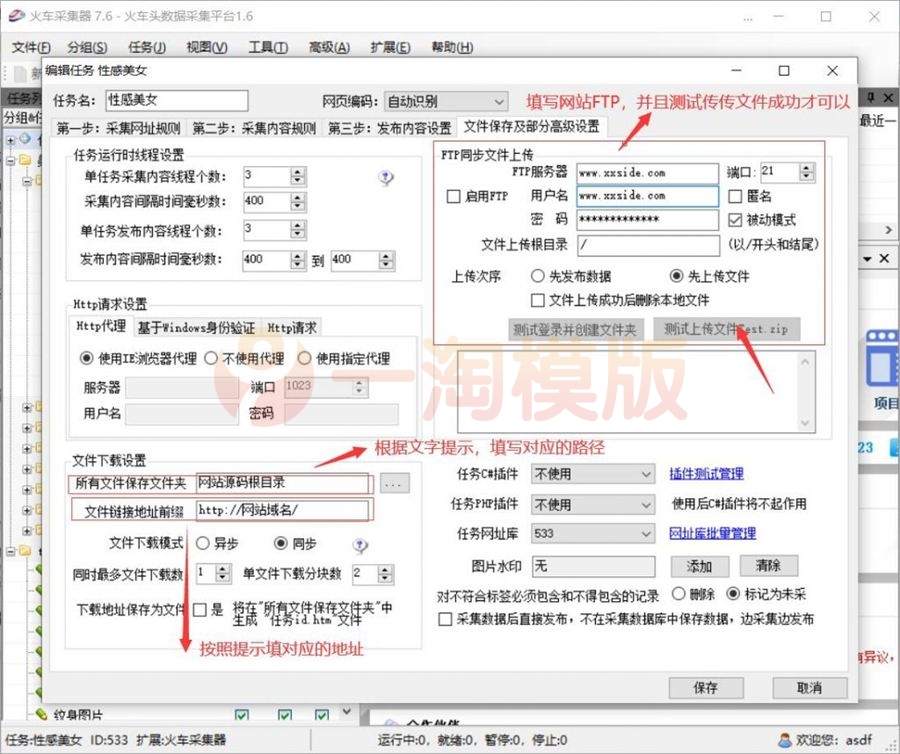This screenshot has width=900, height=754.
Task: Adjust the 单任务采集内容线程个数 spinner
Action: [x=297, y=176]
